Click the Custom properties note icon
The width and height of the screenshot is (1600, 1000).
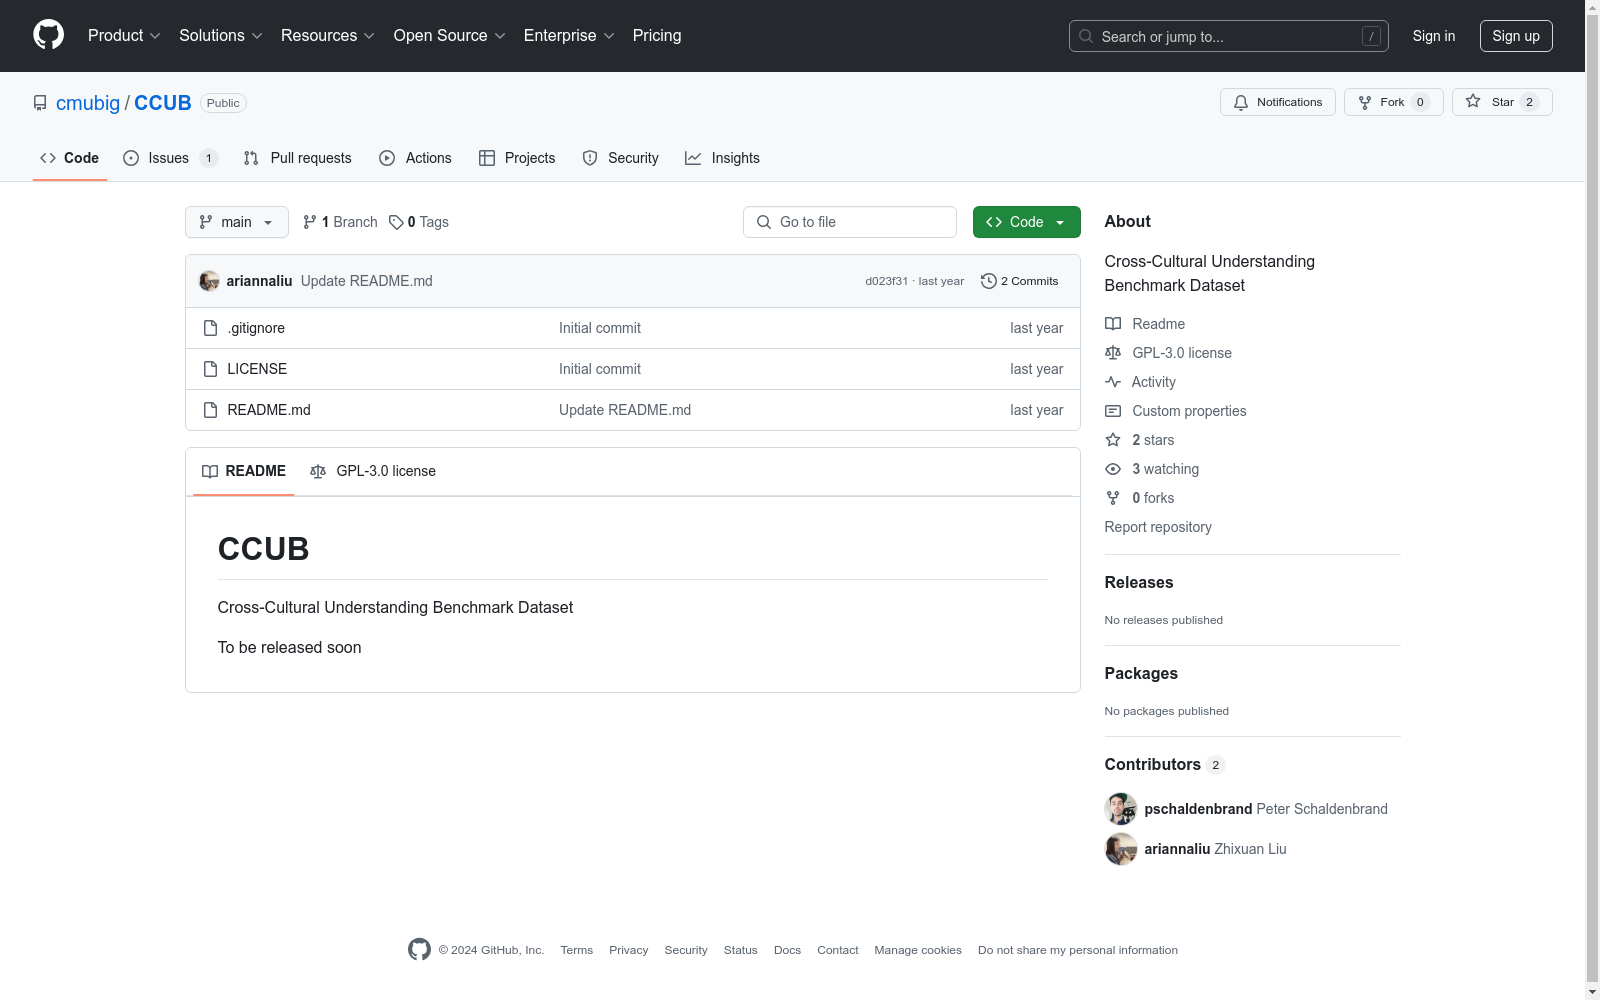coord(1113,411)
